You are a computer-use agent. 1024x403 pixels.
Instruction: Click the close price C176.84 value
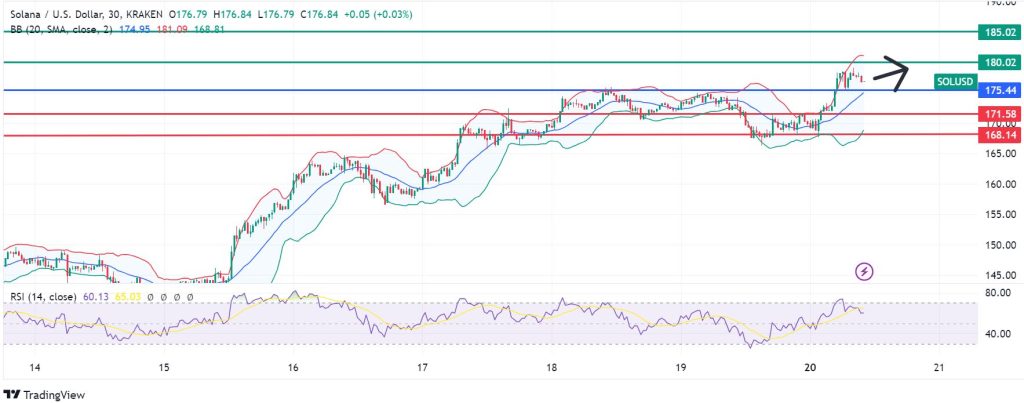319,14
